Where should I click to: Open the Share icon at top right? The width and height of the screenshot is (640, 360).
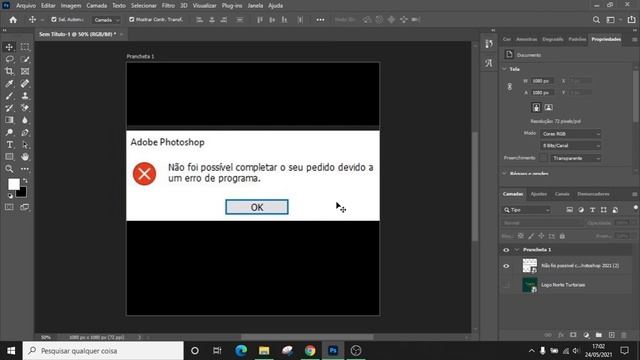[x=631, y=20]
